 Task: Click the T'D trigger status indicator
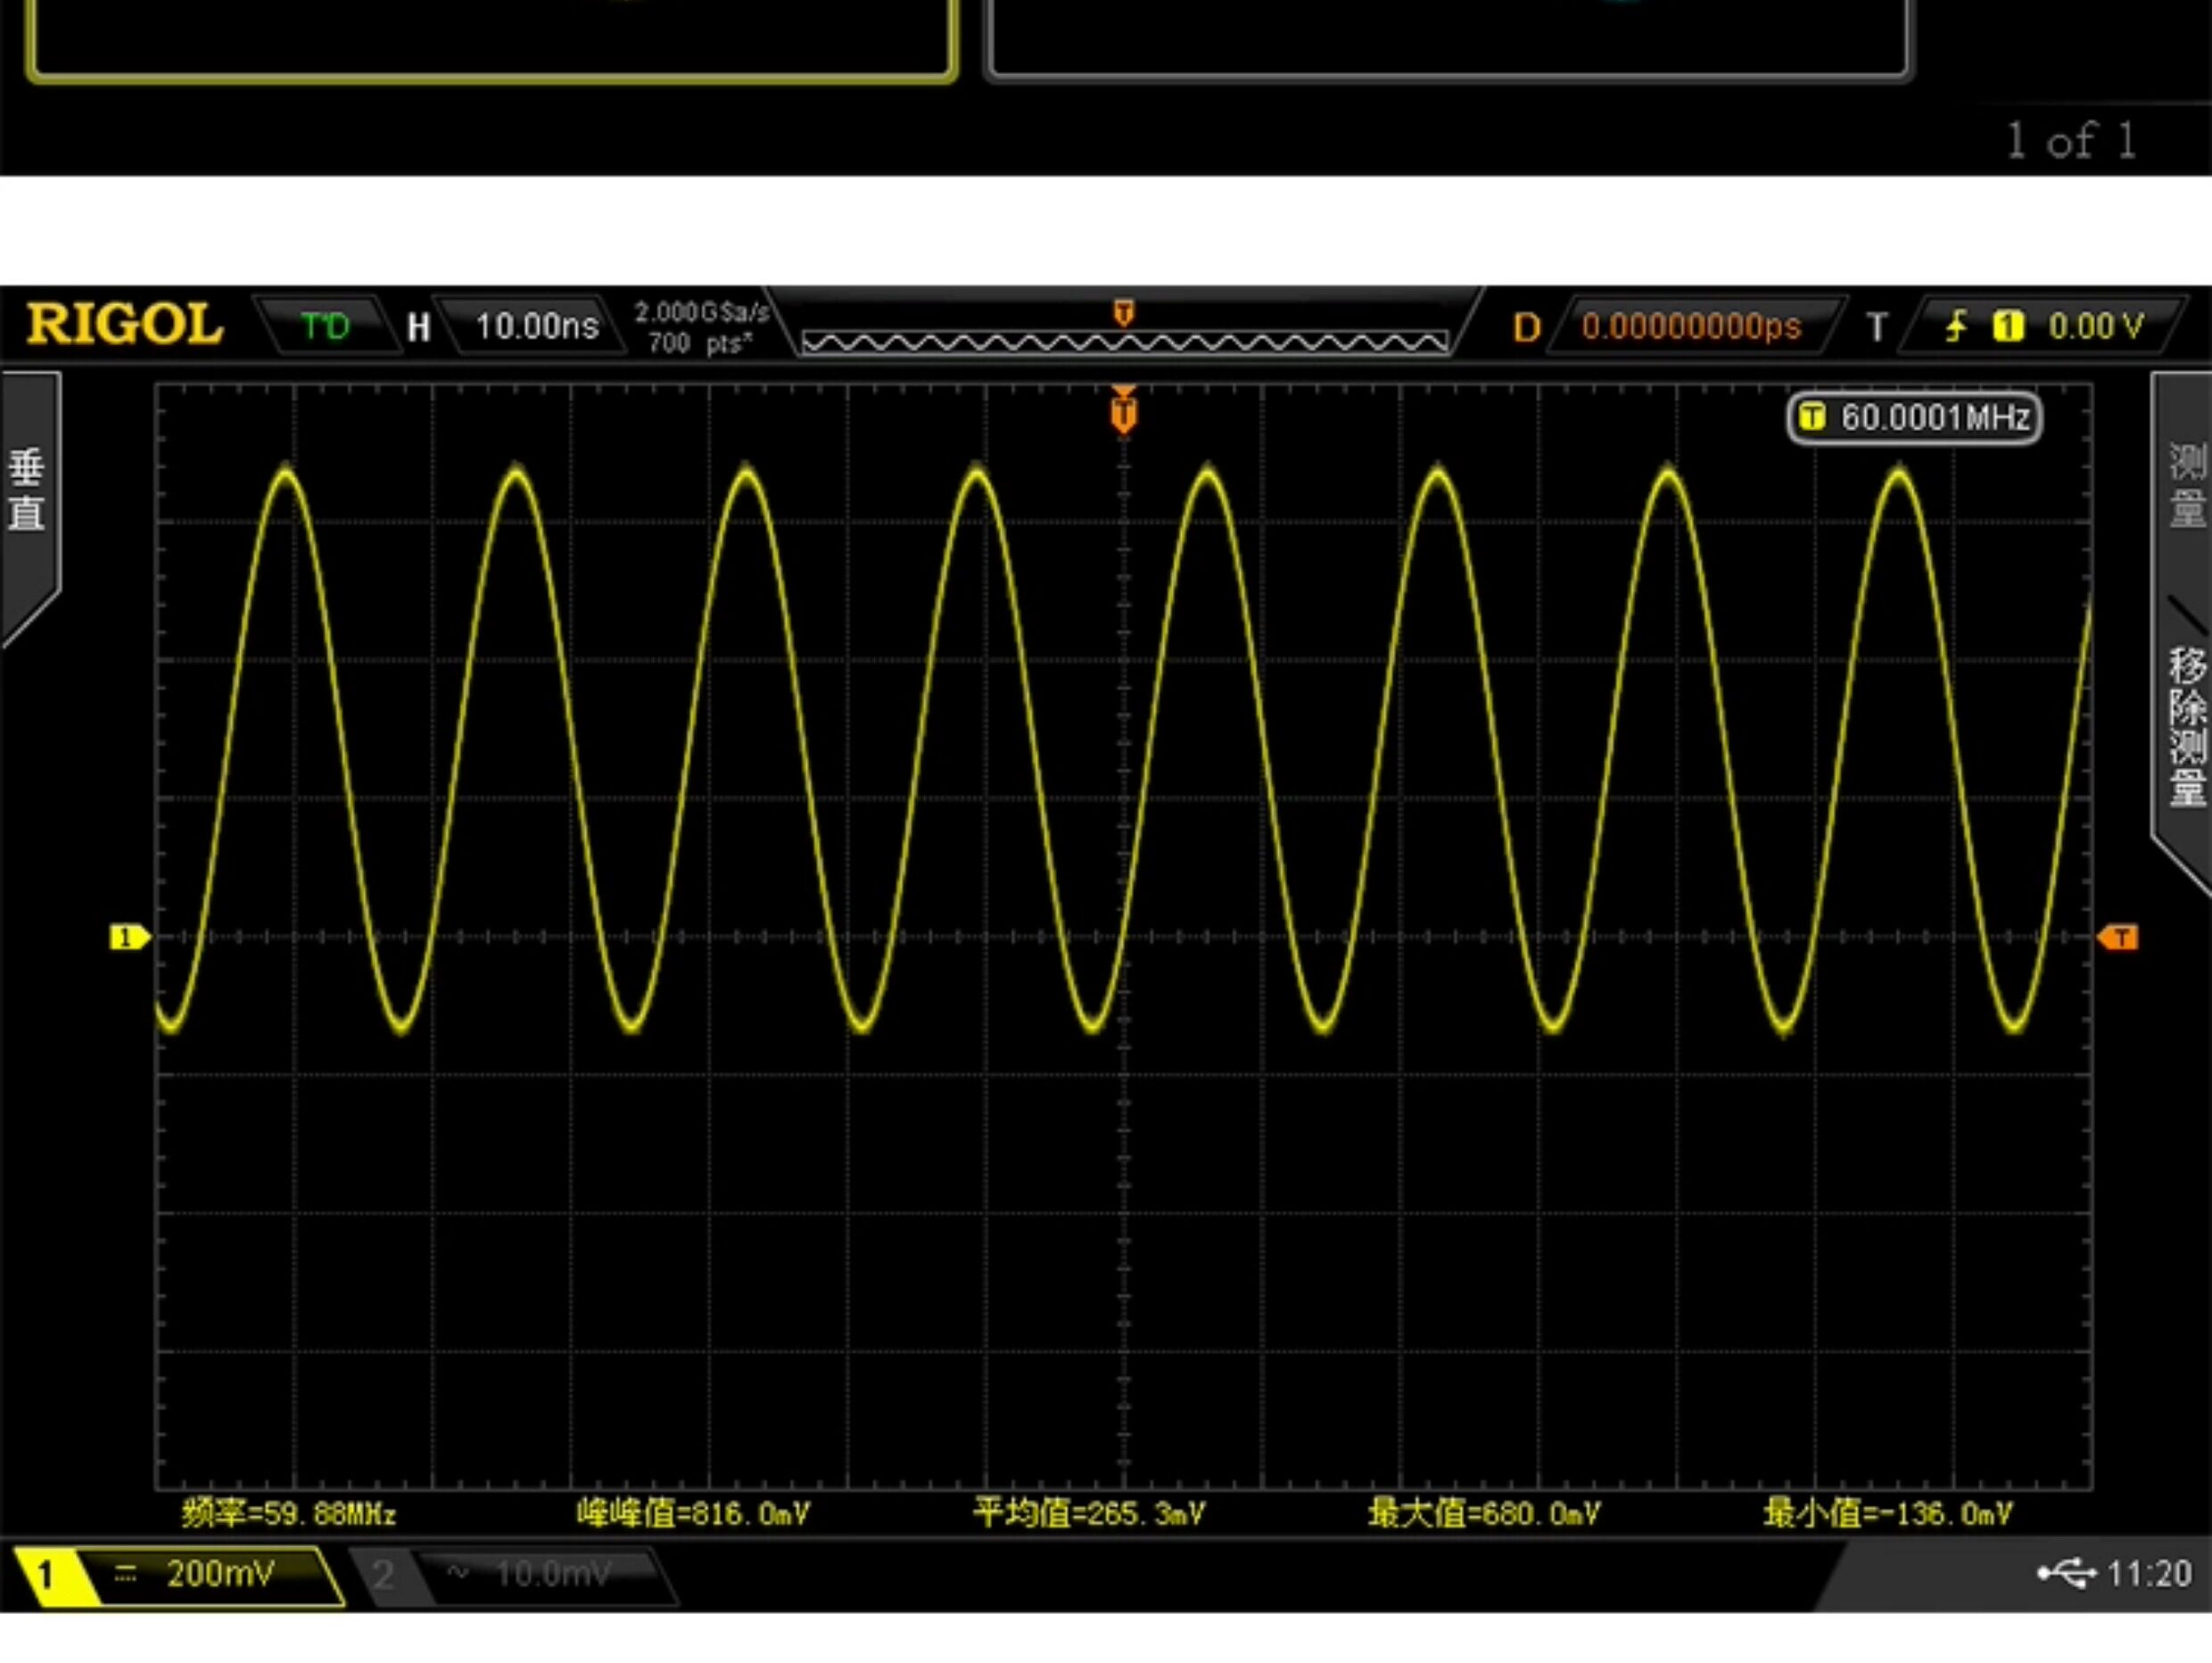pyautogui.click(x=324, y=326)
